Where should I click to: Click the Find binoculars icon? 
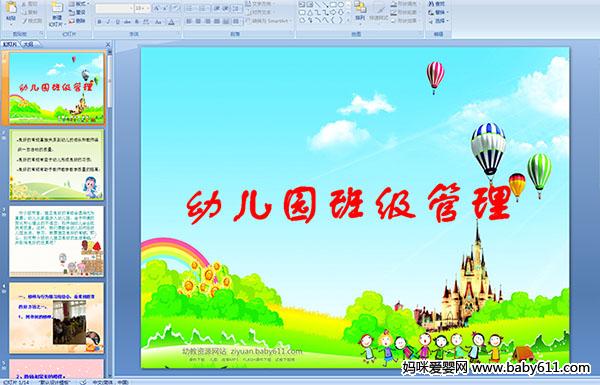pos(431,4)
